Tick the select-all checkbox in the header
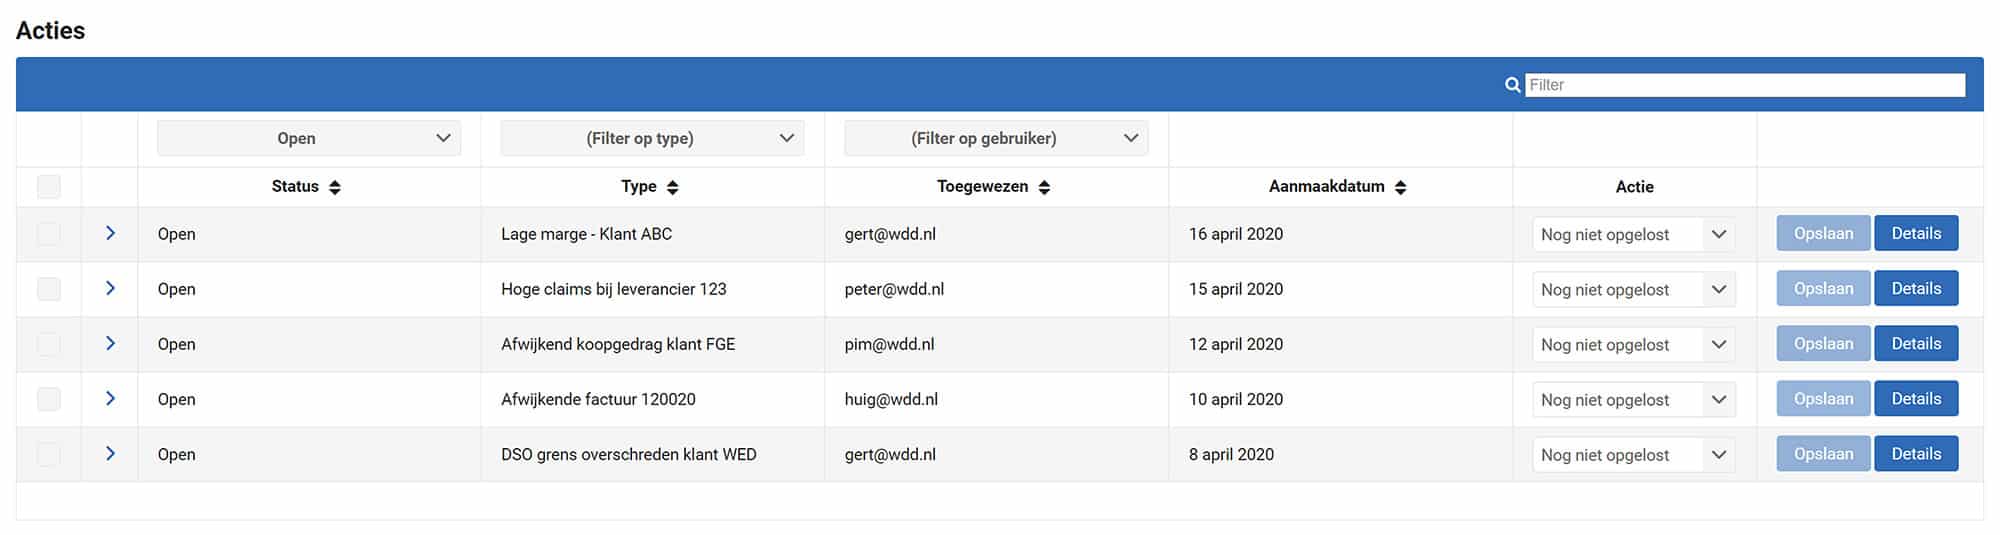The width and height of the screenshot is (2000, 535). click(48, 187)
